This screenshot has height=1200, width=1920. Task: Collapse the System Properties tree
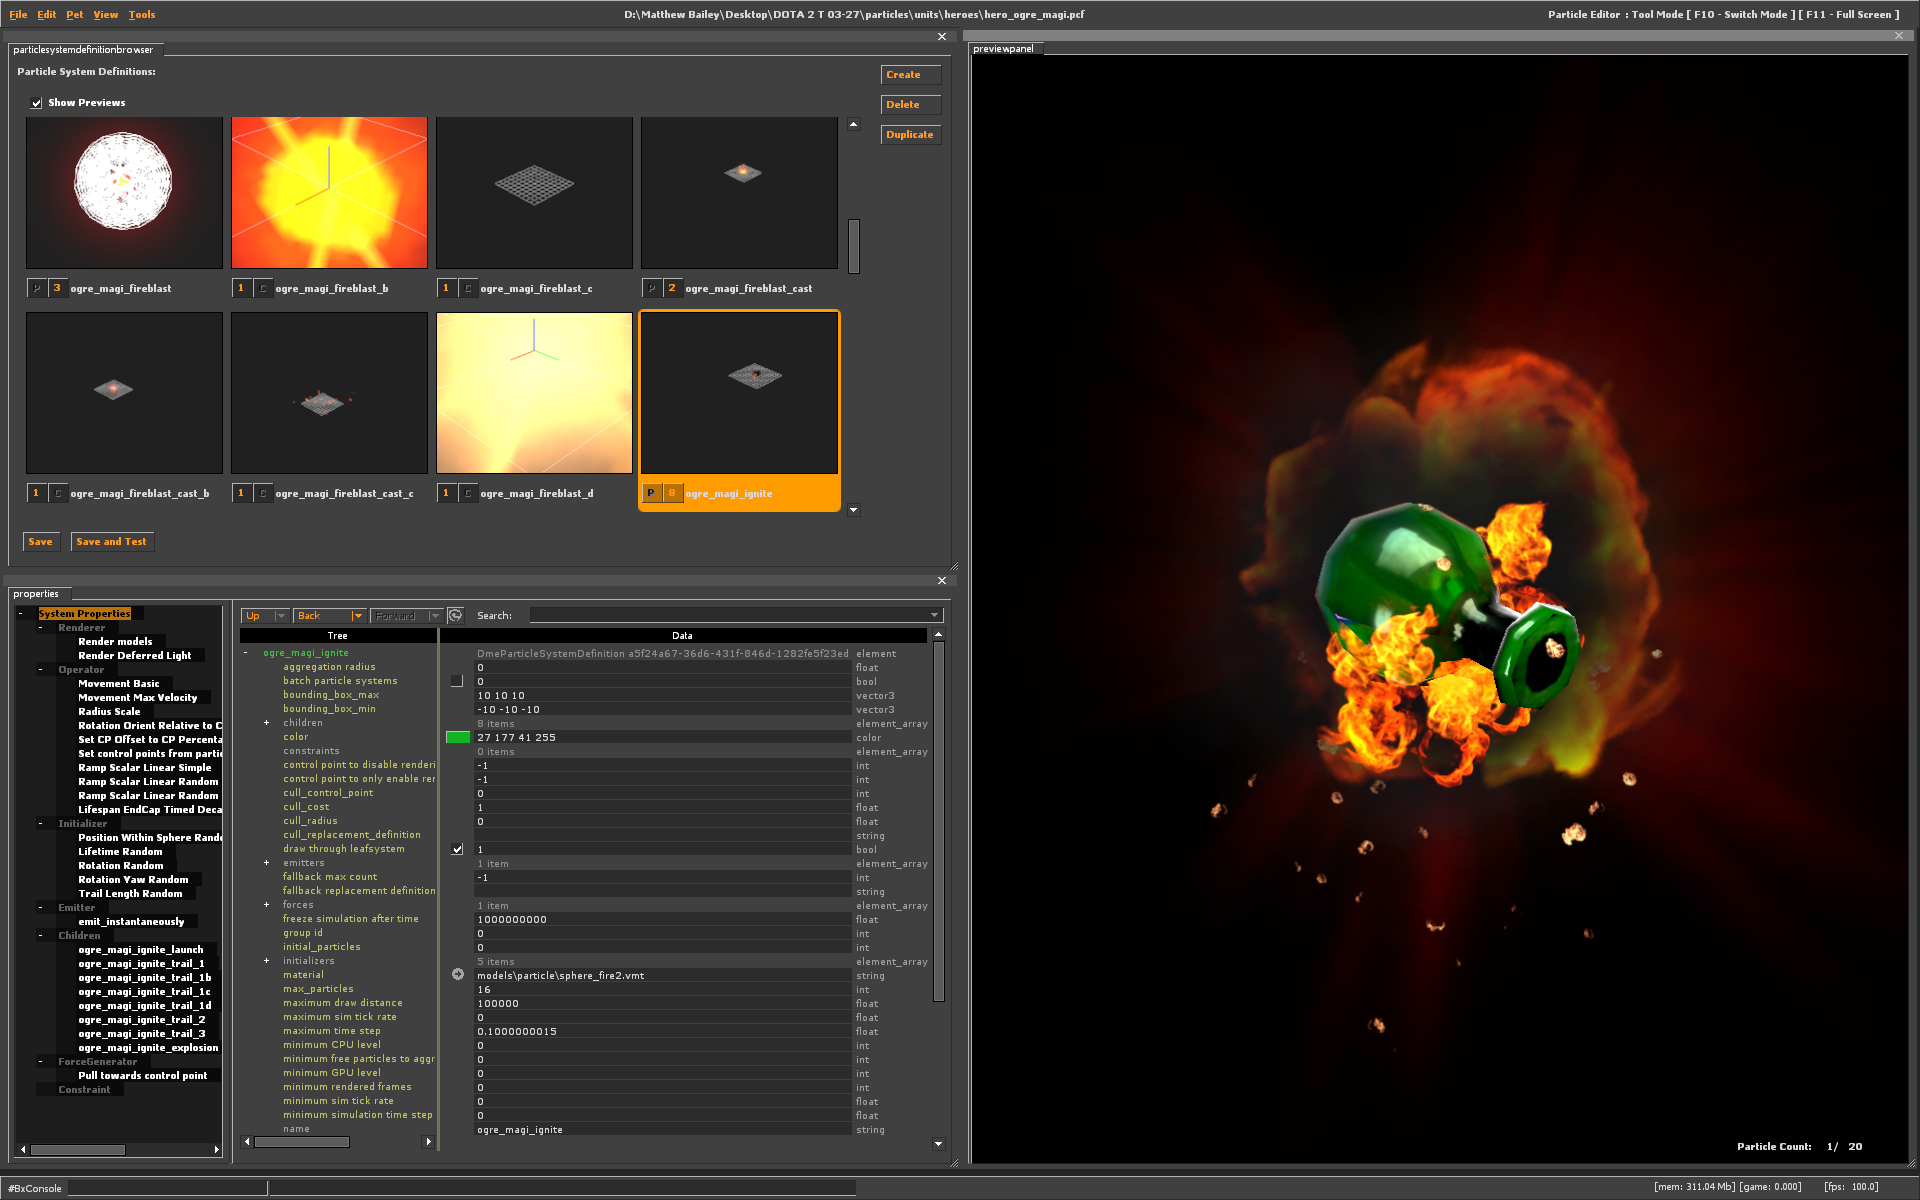(21, 614)
